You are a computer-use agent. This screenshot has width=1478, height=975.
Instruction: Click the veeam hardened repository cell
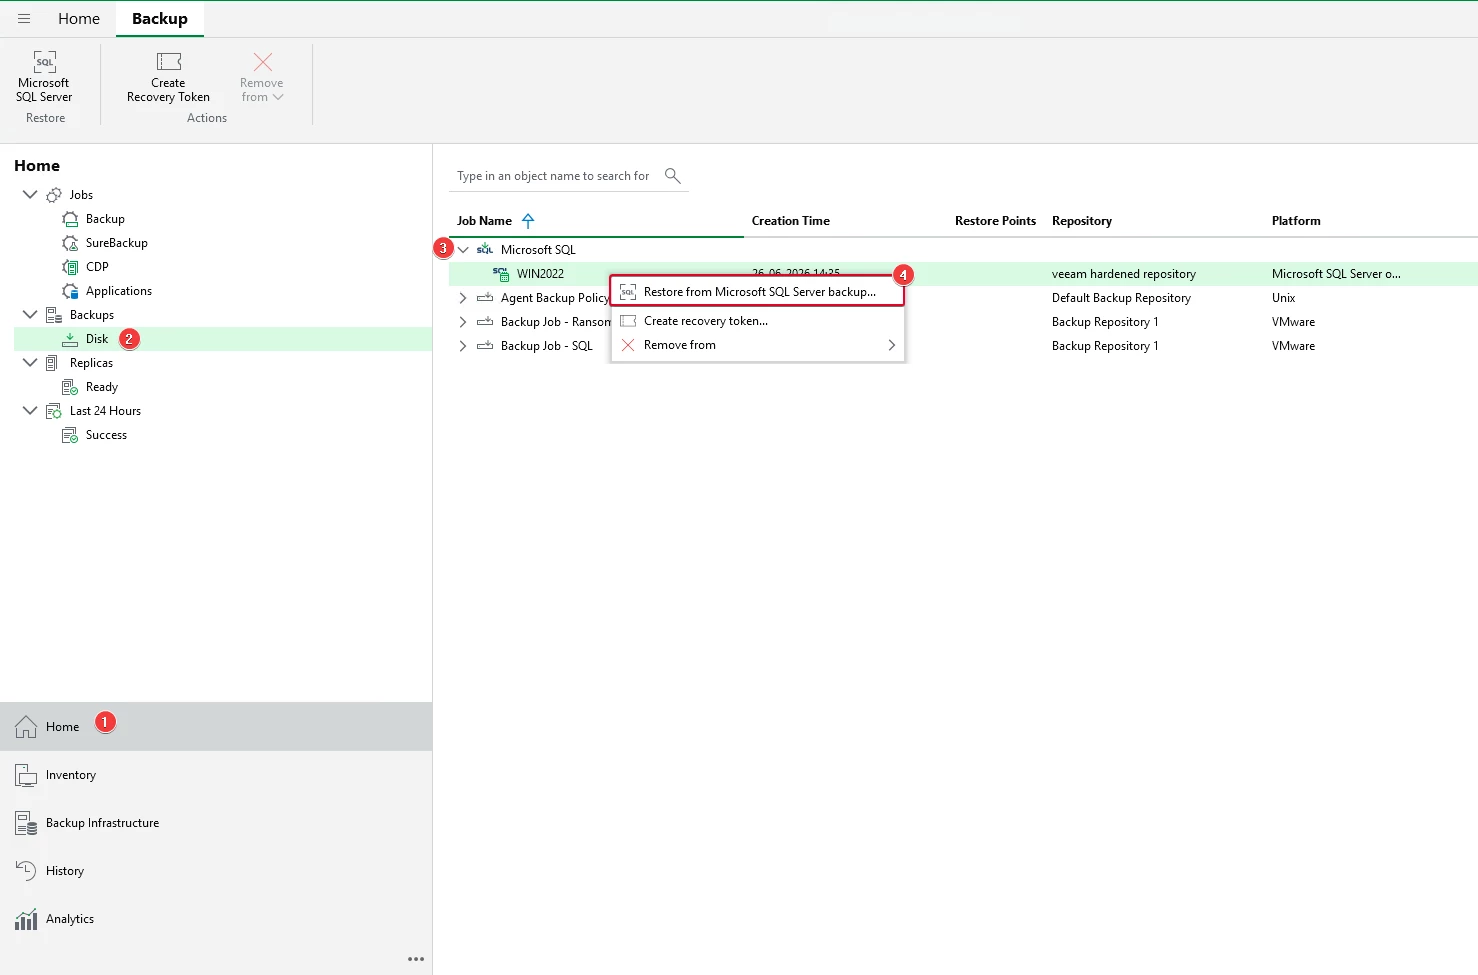coord(1124,274)
